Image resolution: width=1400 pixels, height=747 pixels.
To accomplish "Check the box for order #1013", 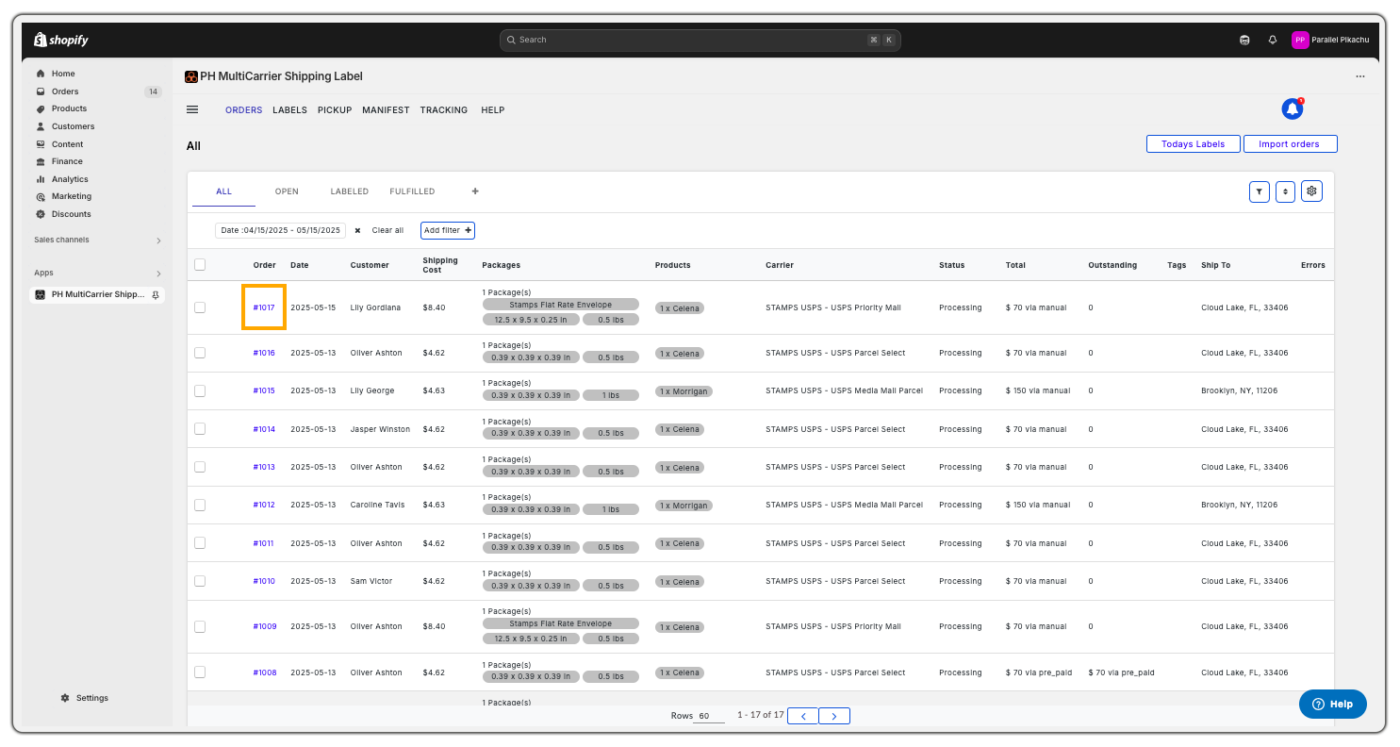I will tap(200, 467).
